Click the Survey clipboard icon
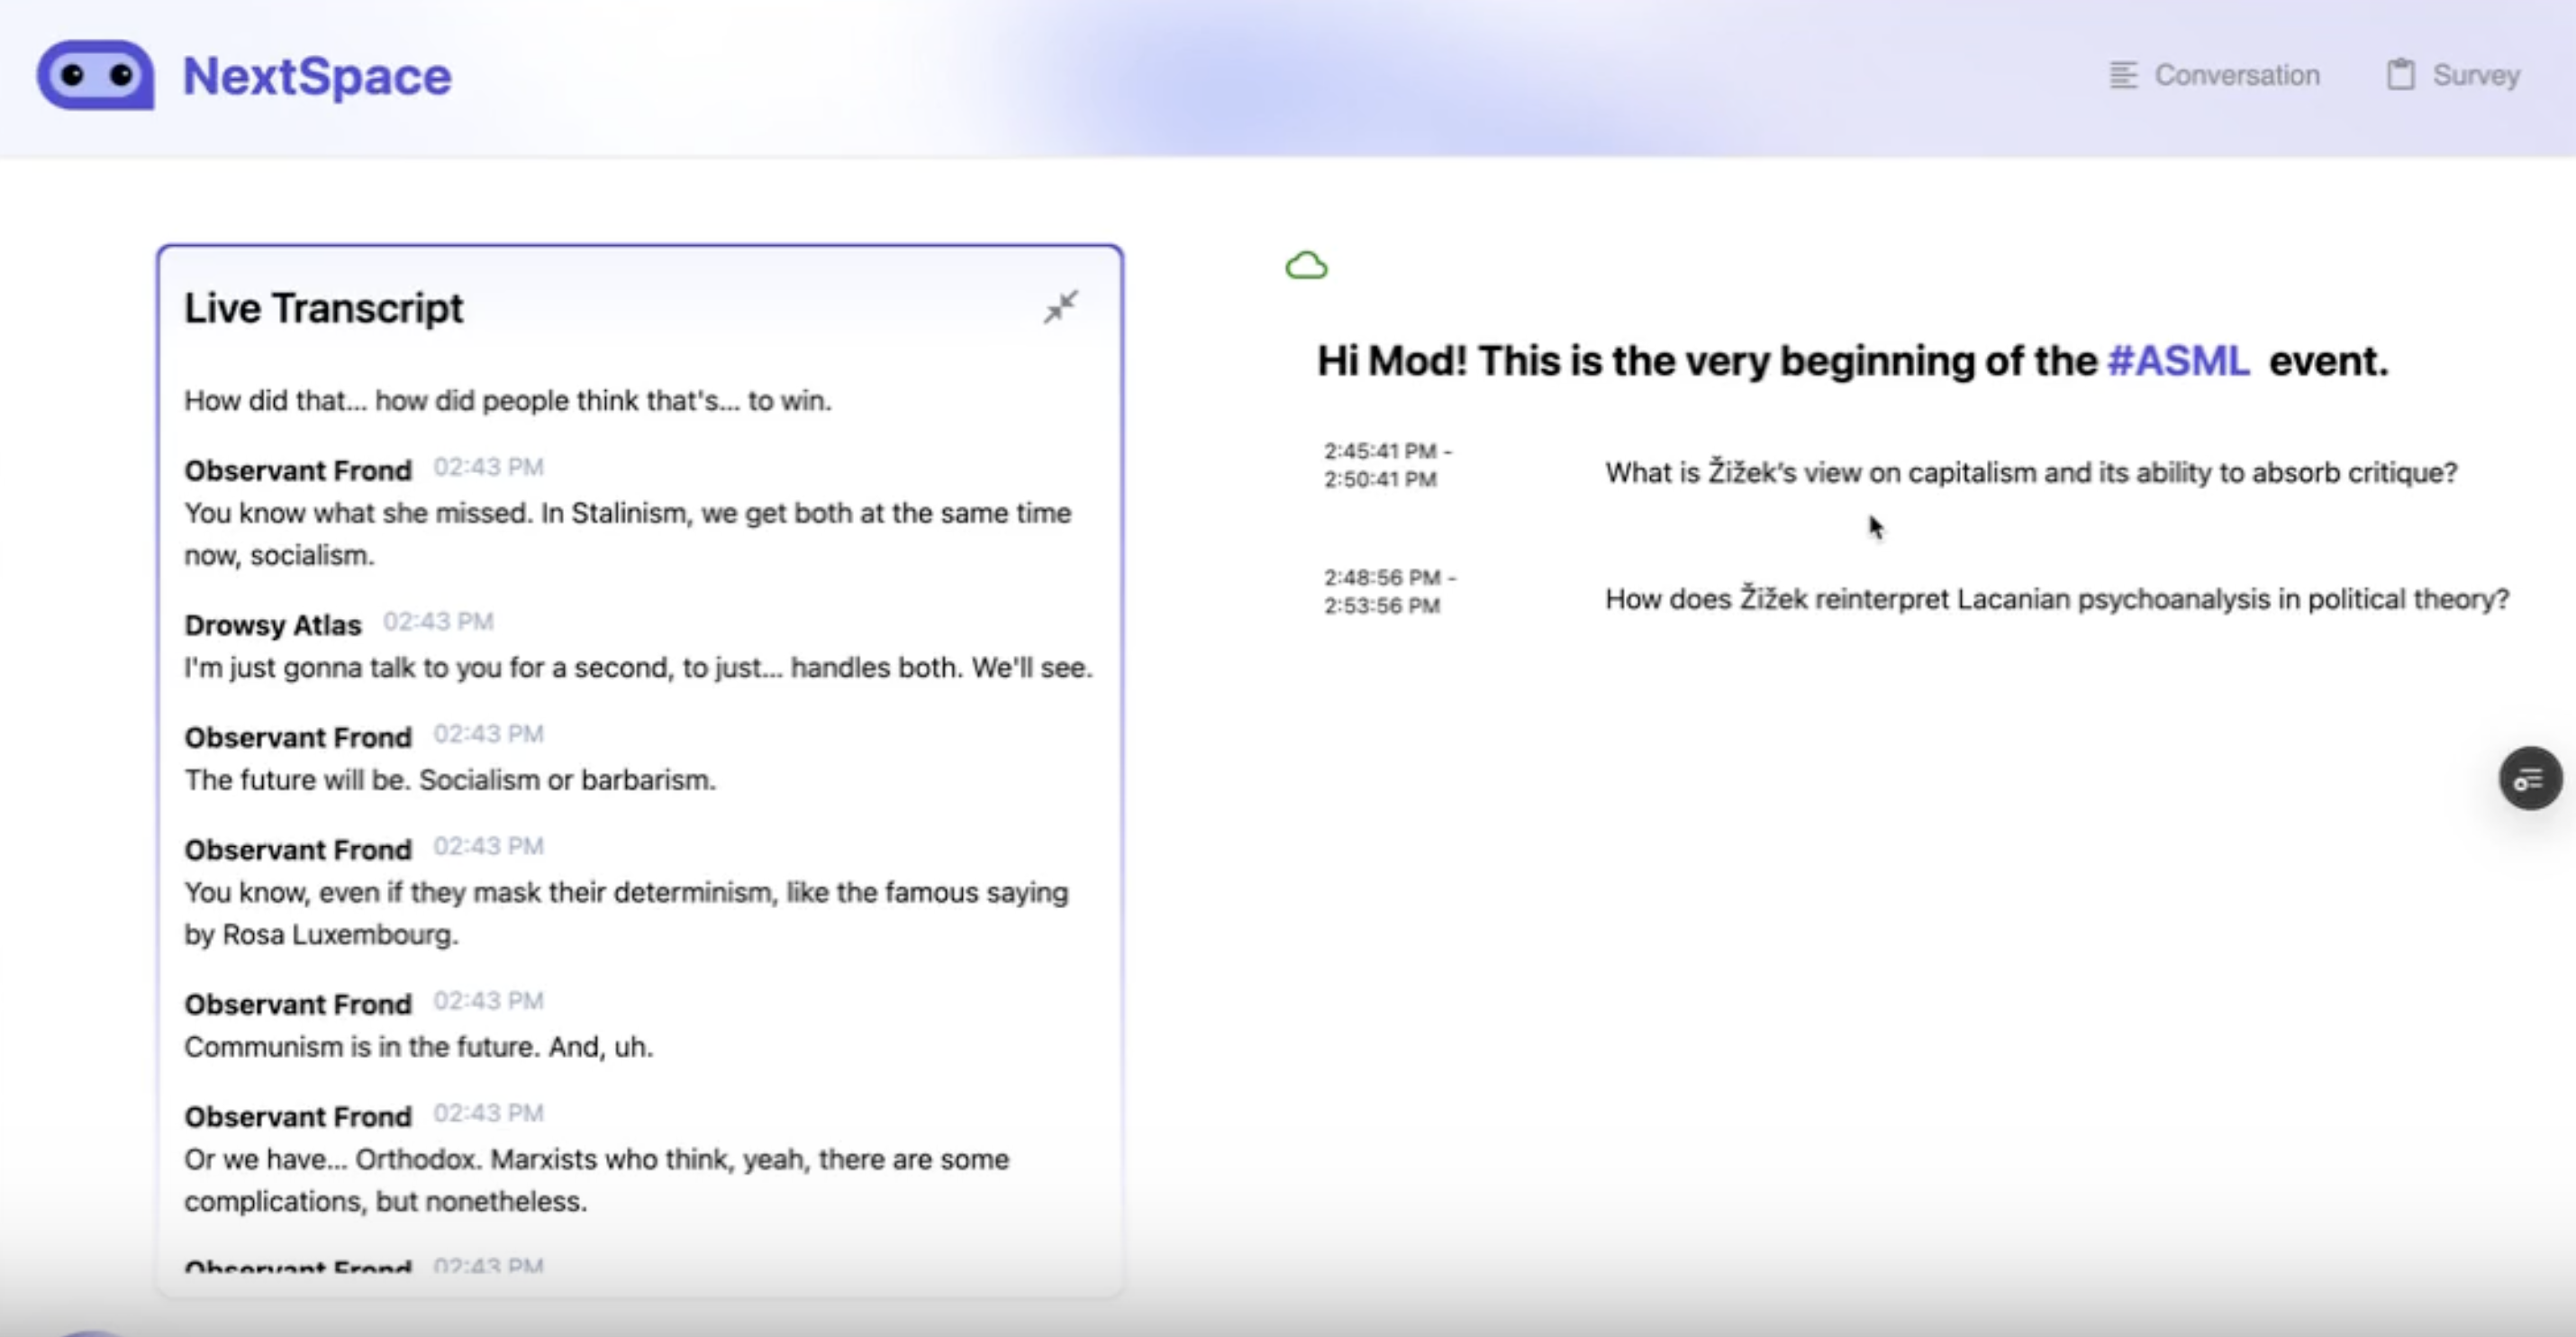Image resolution: width=2576 pixels, height=1337 pixels. click(x=2401, y=75)
